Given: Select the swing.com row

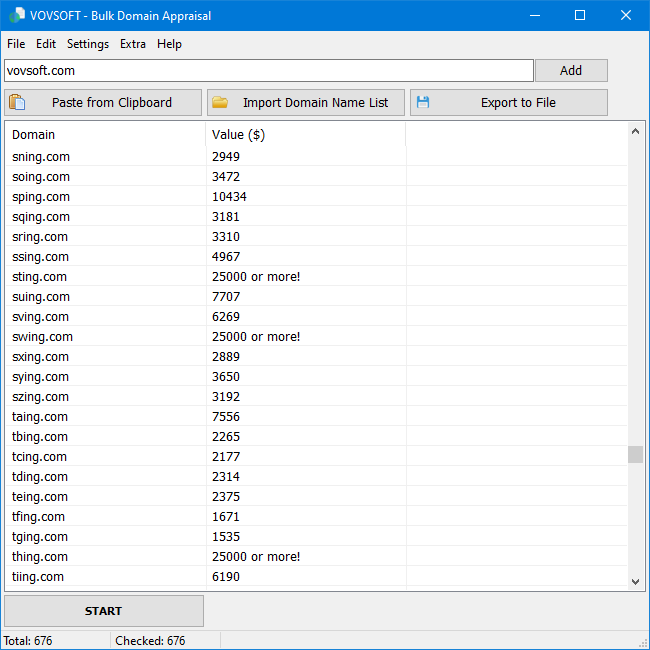Looking at the screenshot, I should [316, 337].
